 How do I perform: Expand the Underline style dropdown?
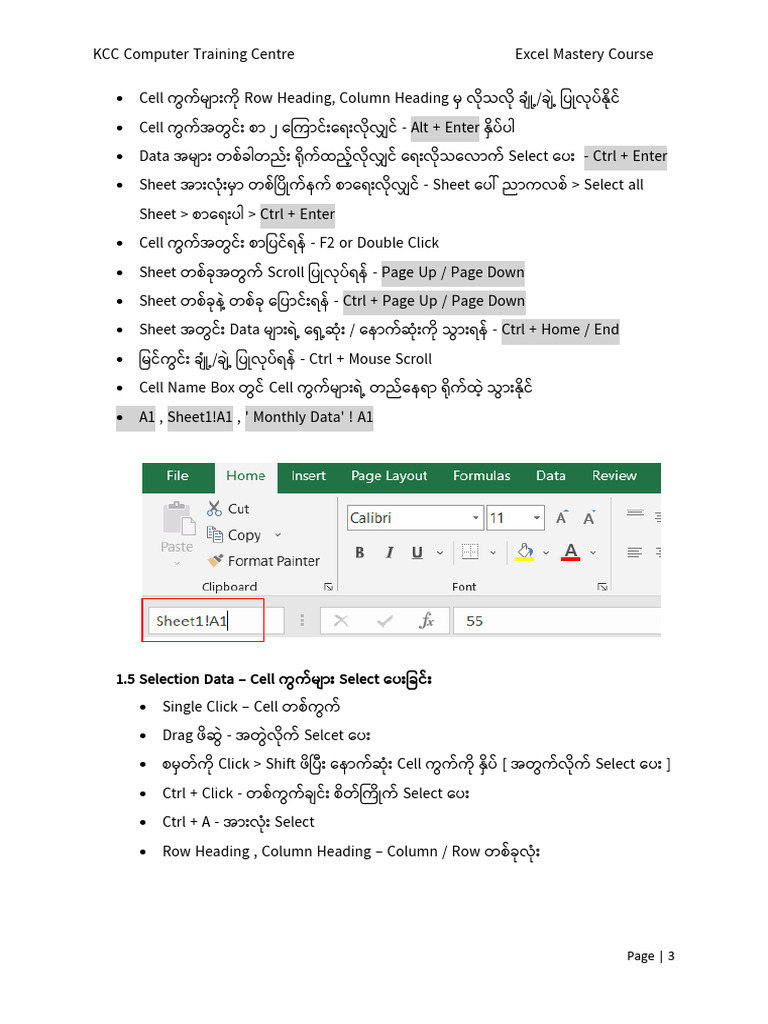pos(440,552)
